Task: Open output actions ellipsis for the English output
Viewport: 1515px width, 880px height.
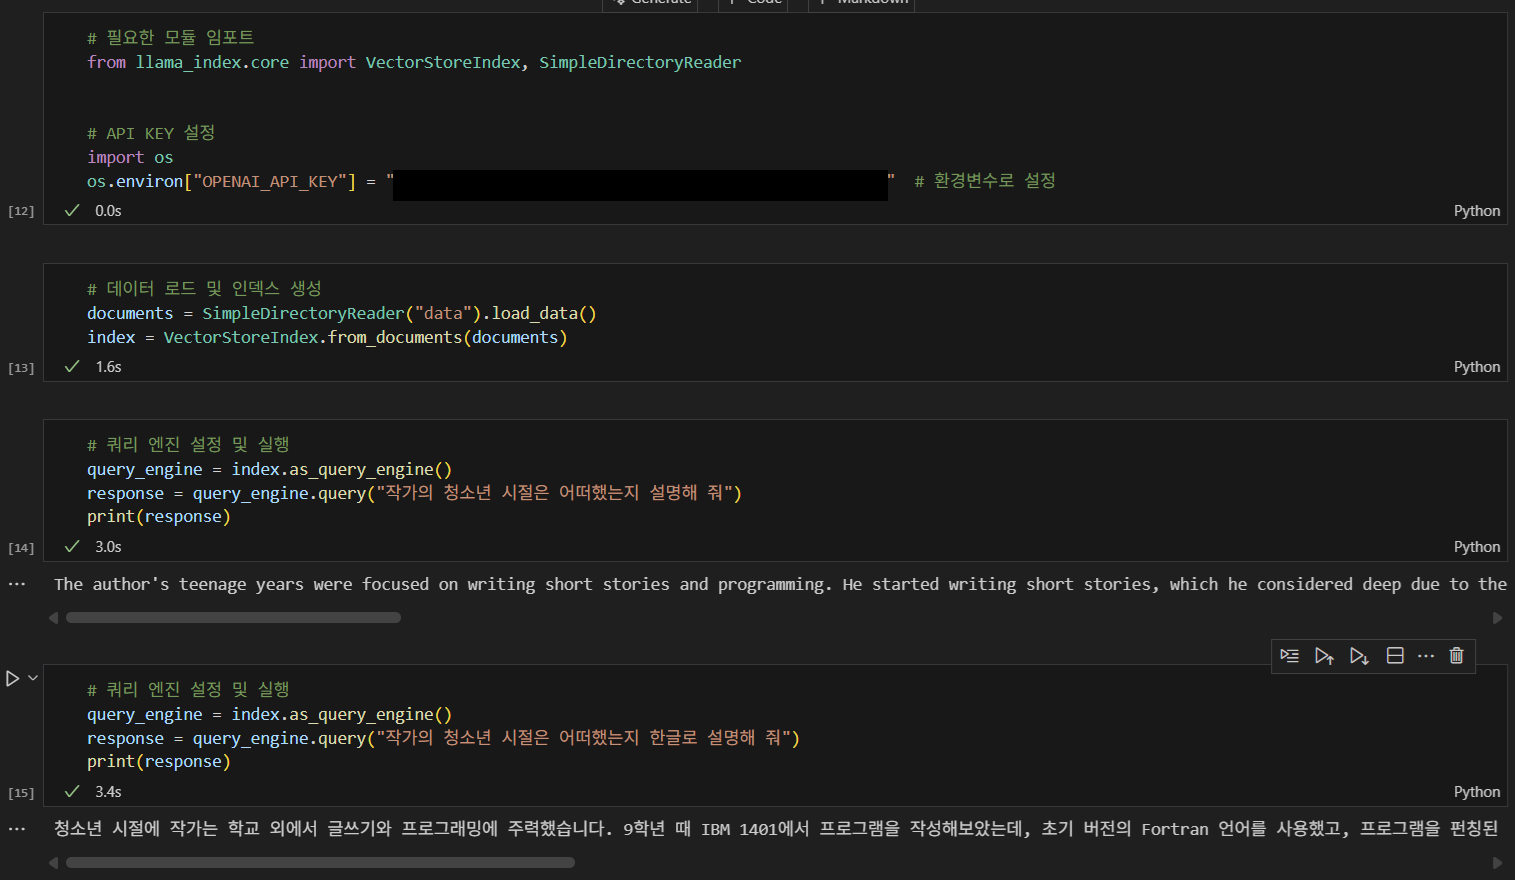Action: [x=17, y=584]
